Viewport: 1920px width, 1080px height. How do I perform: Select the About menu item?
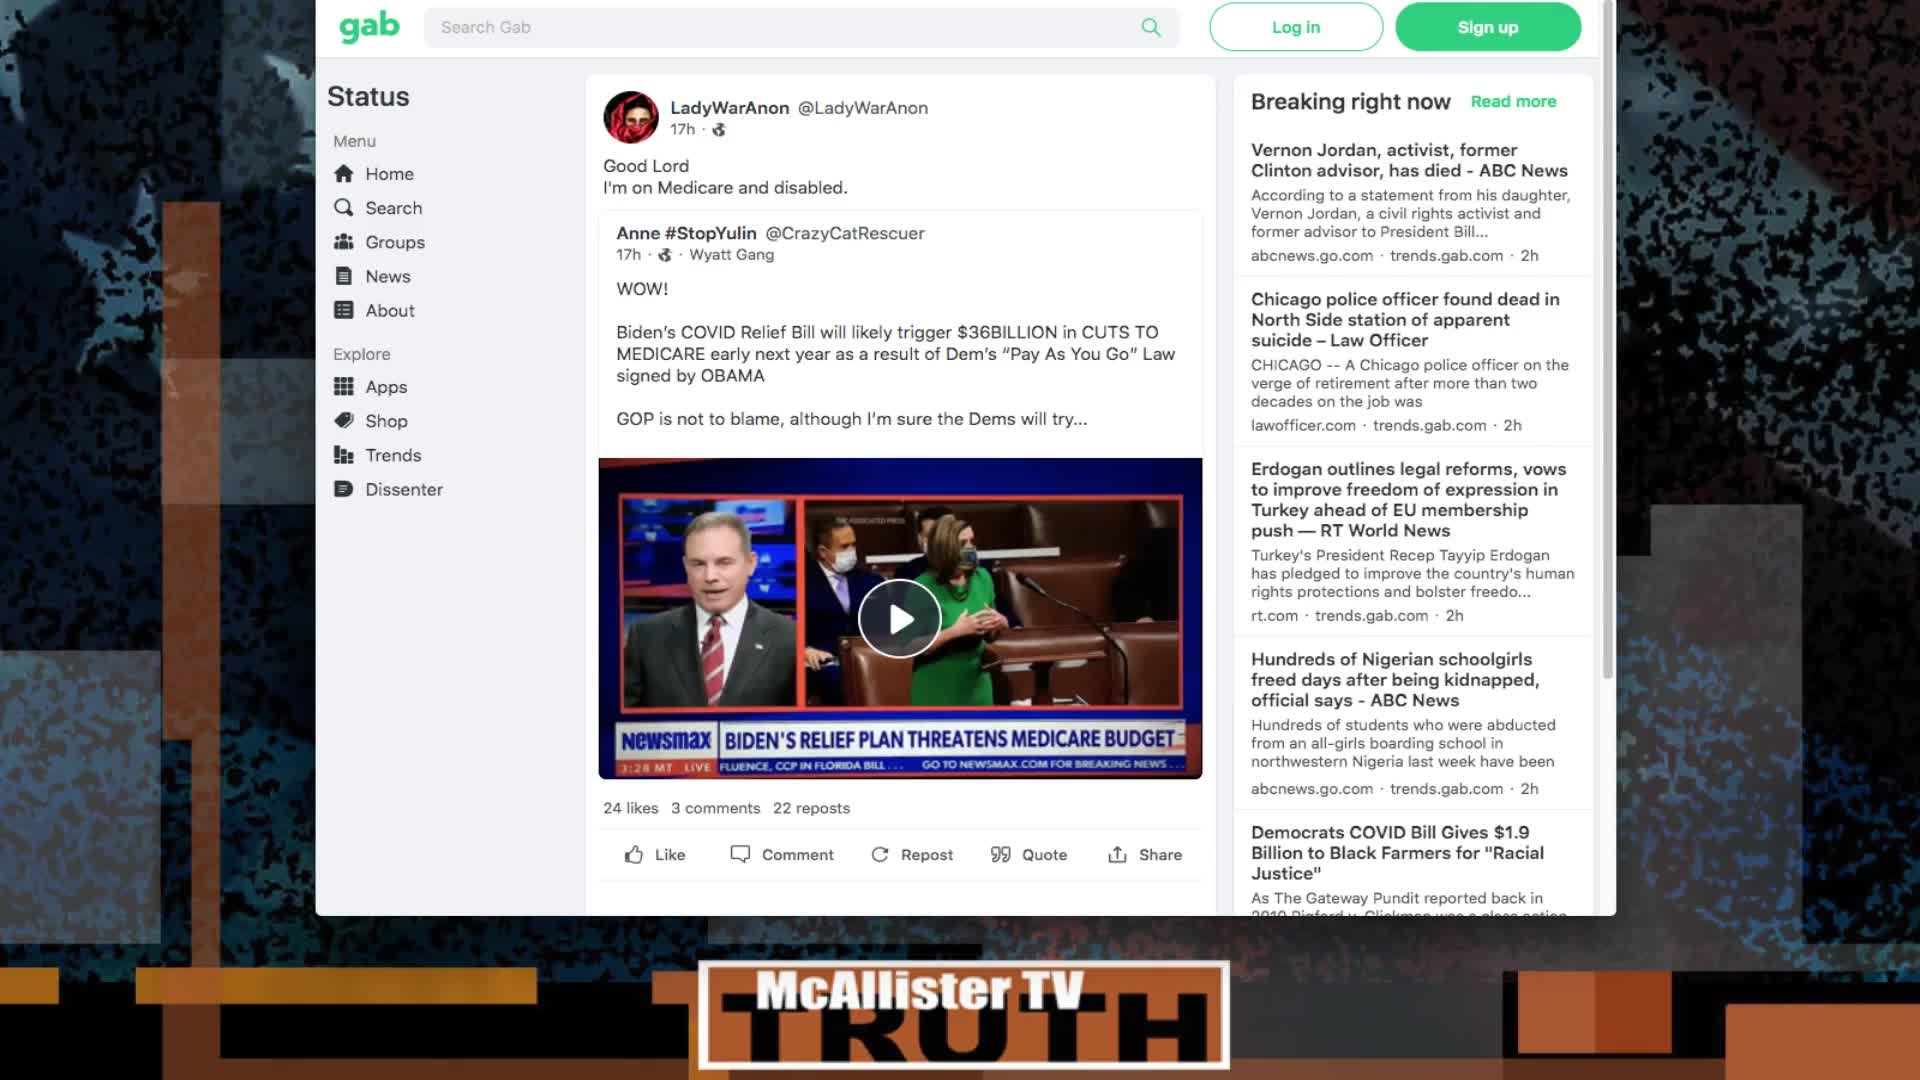tap(390, 309)
